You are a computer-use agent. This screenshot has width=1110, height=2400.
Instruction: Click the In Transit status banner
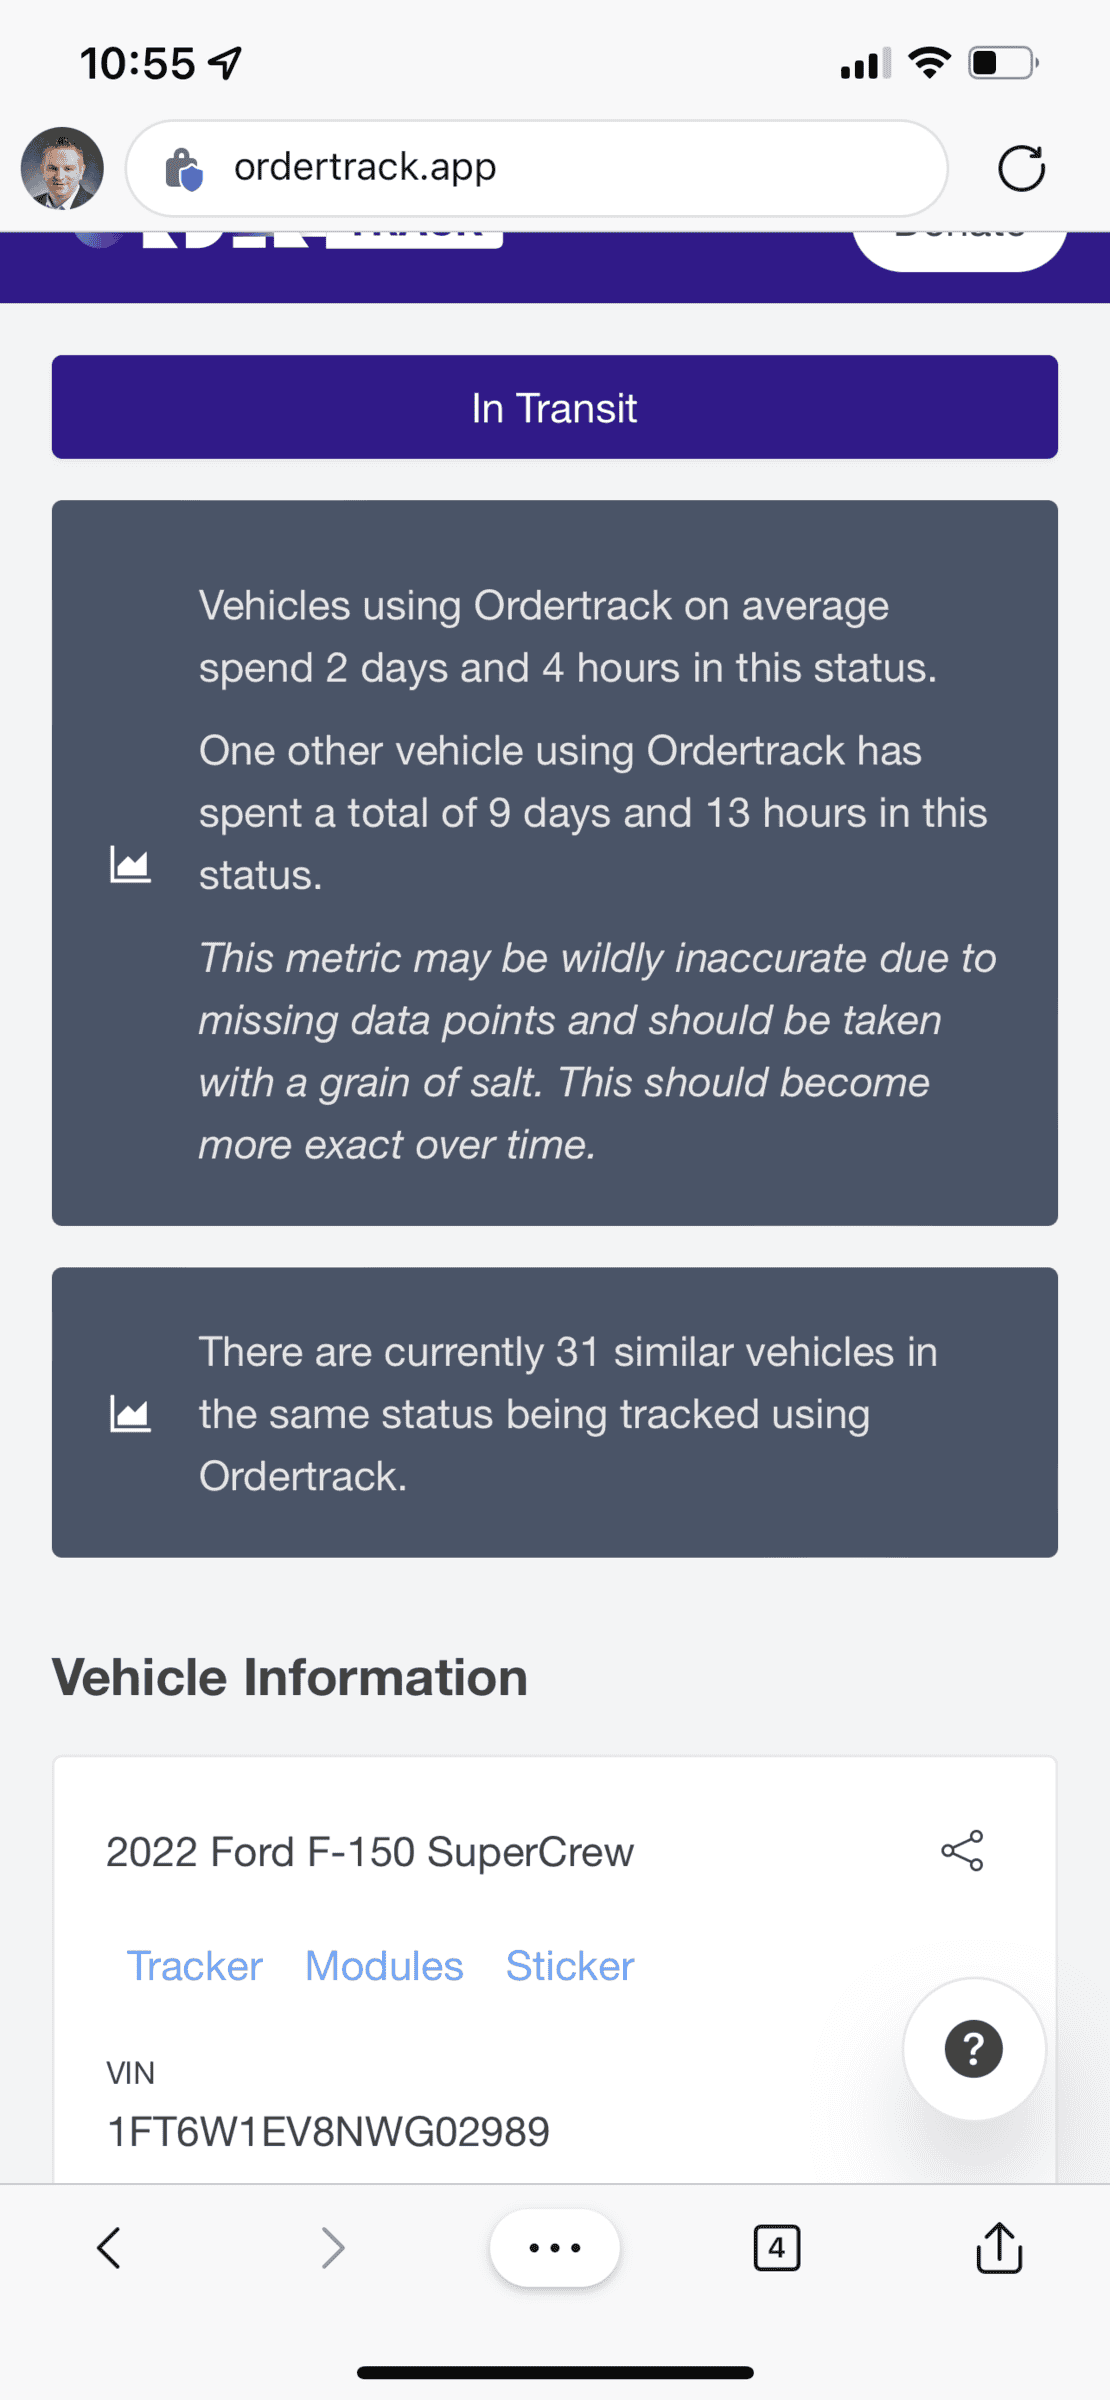(555, 407)
